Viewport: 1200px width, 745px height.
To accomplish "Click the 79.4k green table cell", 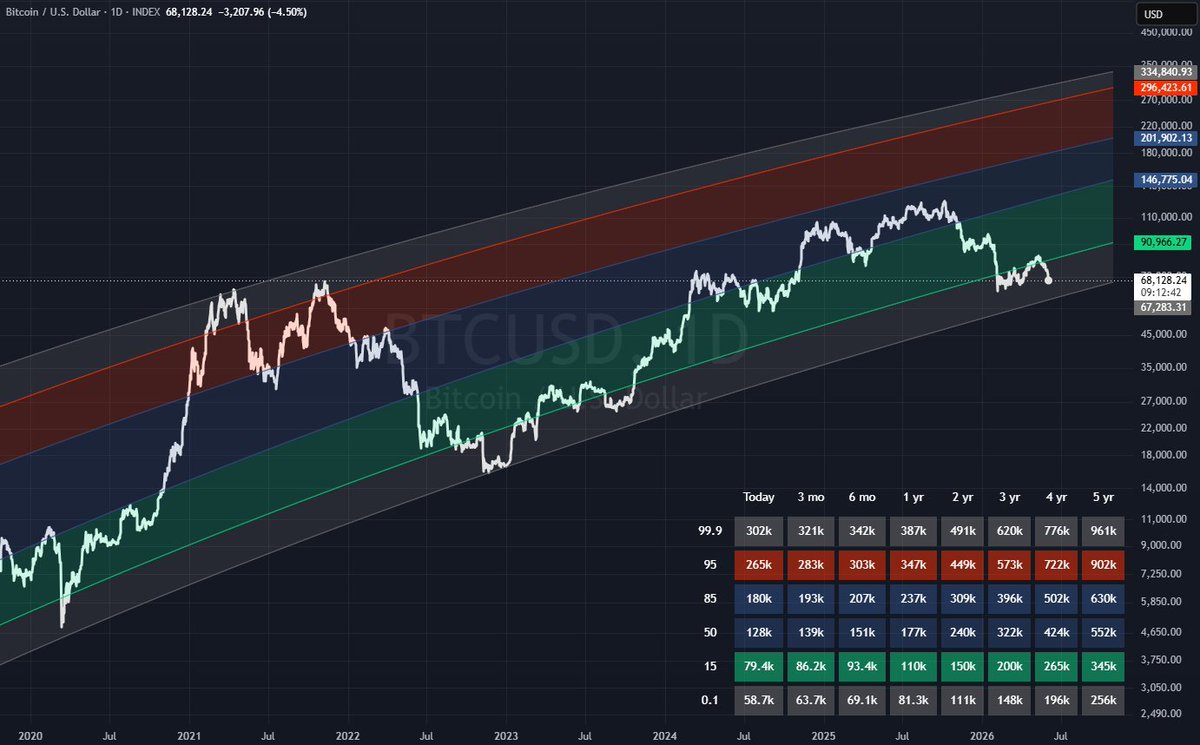I will [x=759, y=667].
